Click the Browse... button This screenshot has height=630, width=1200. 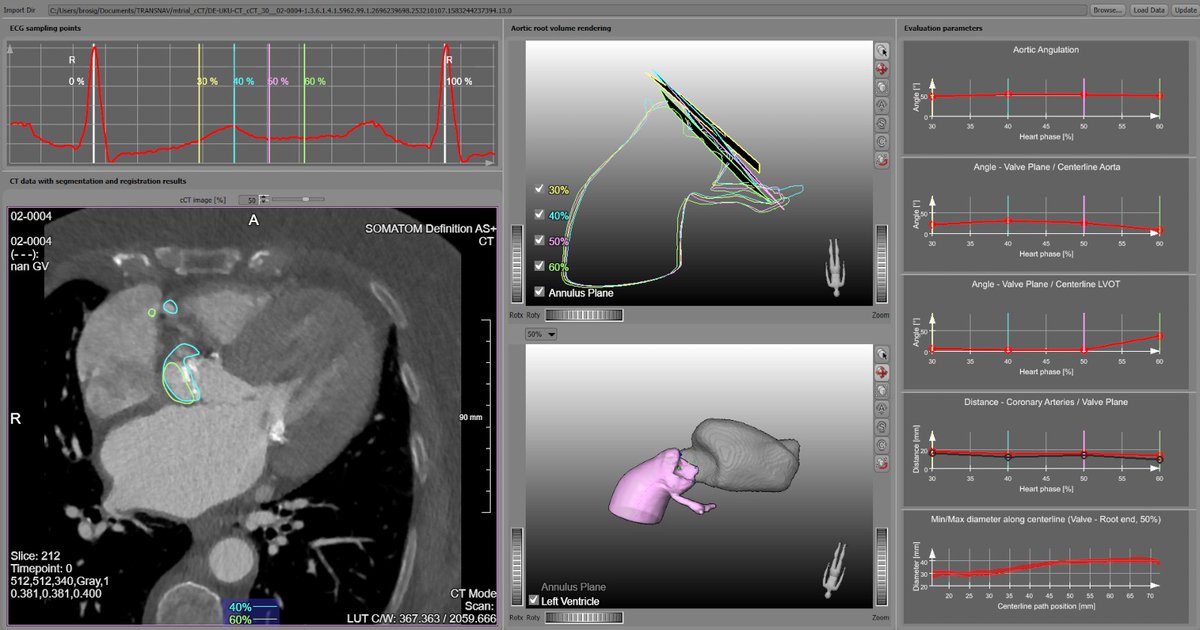point(1107,9)
